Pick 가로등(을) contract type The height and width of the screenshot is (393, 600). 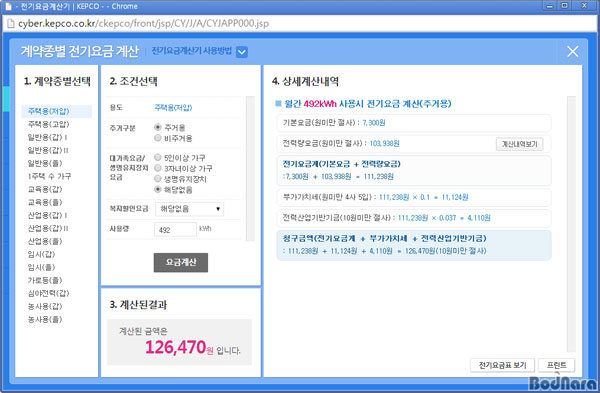[45, 280]
